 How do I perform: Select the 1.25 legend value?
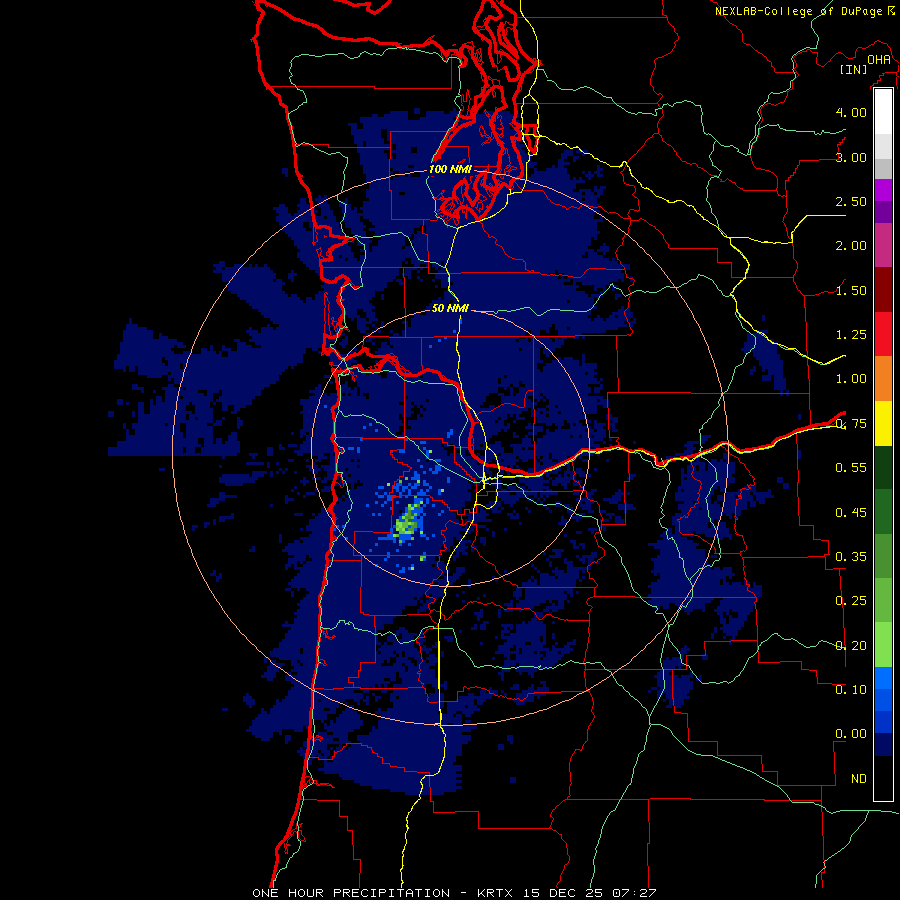[851, 335]
